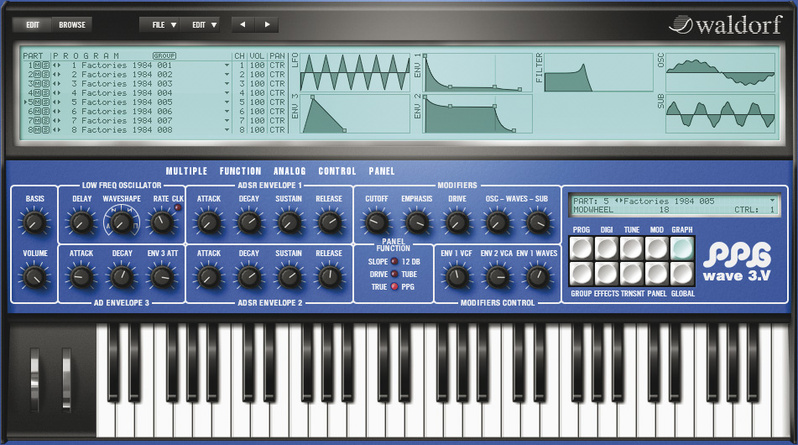798x445 pixels.
Task: Click the Volume knob
Action: pos(34,276)
